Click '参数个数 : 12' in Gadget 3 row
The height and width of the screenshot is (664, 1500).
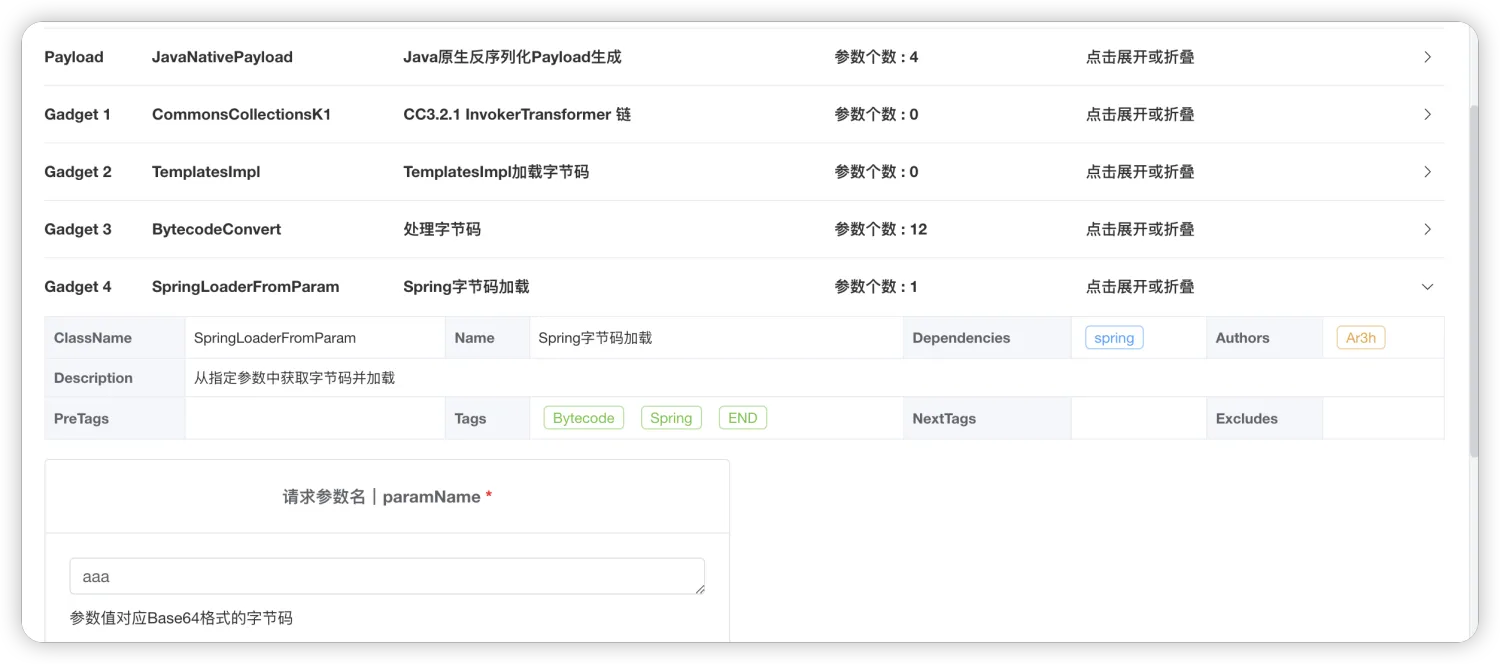pos(881,229)
